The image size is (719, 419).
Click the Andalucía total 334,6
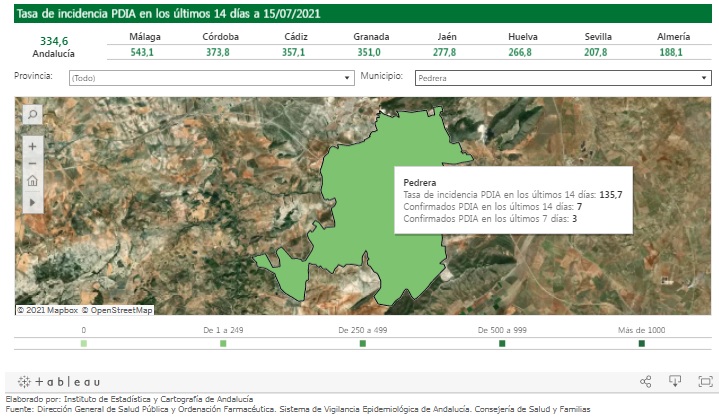point(54,41)
